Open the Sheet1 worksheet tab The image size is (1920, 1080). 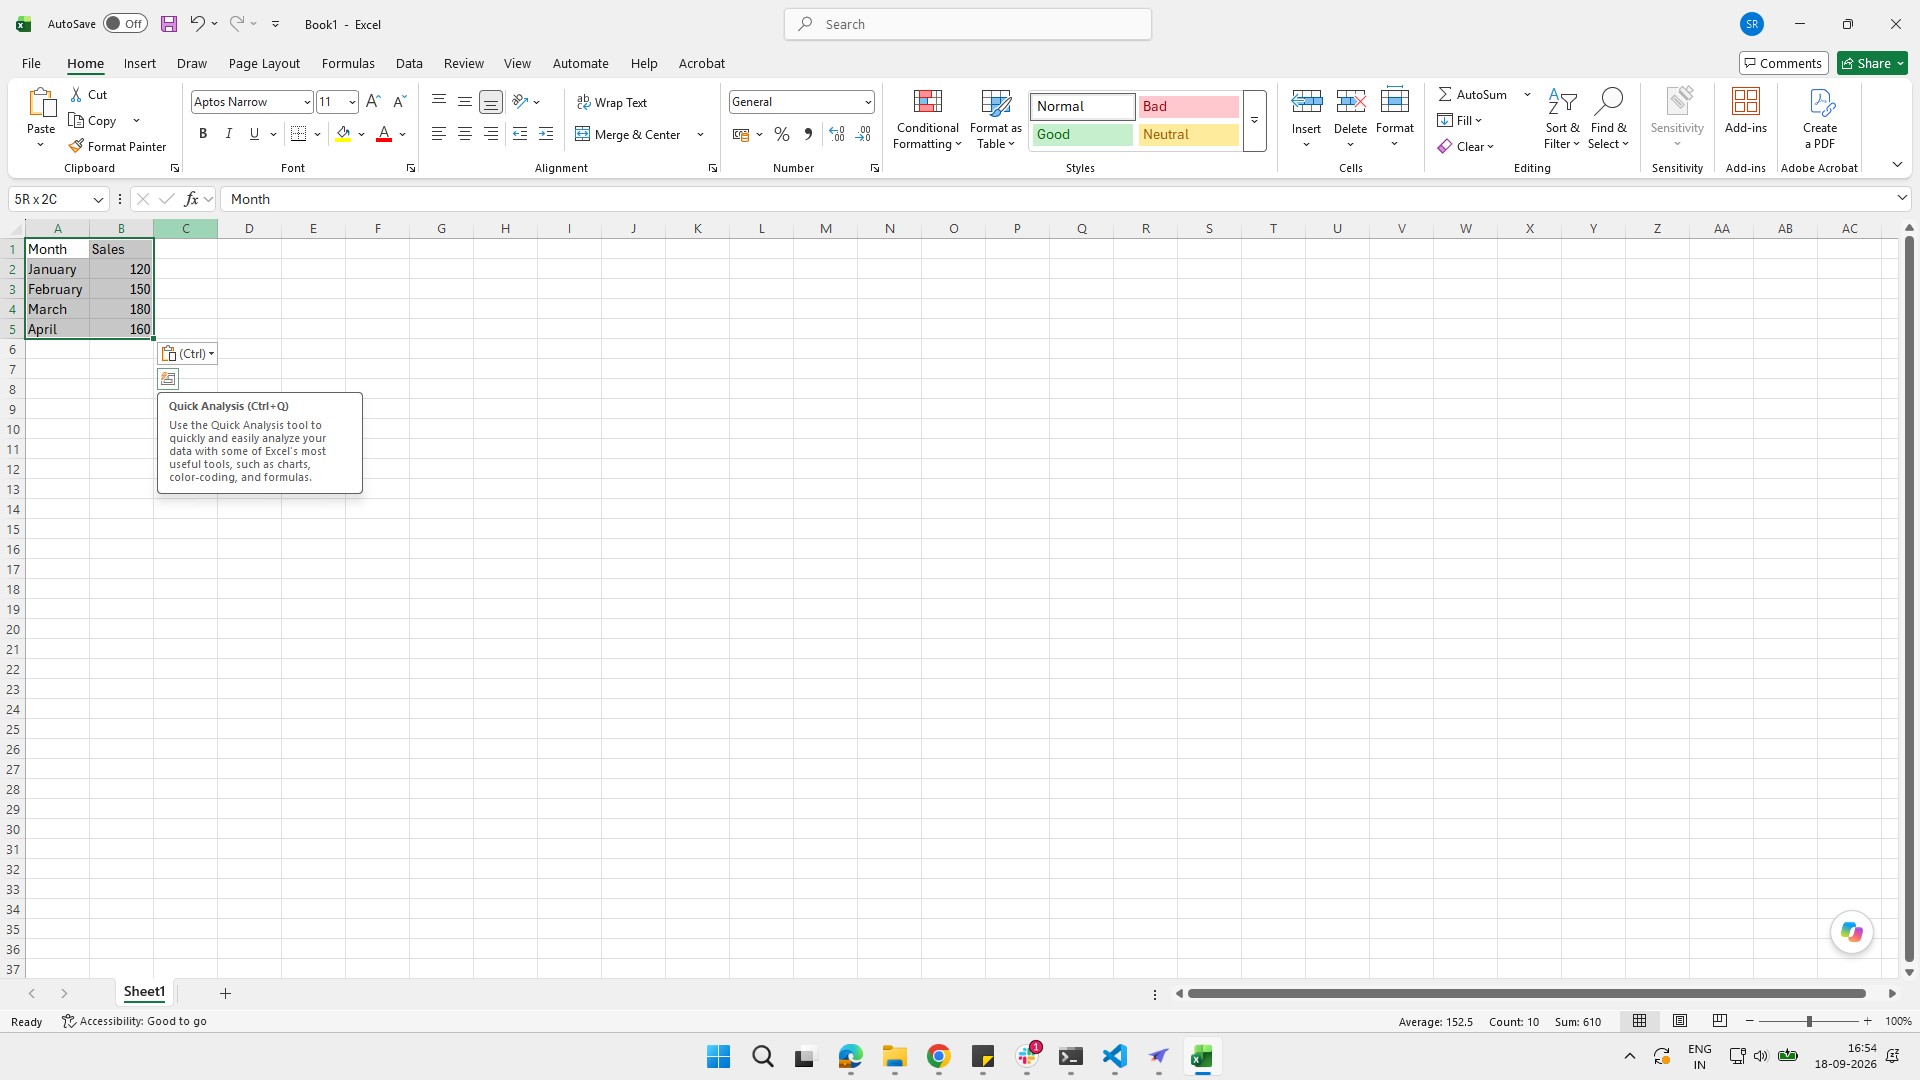point(144,992)
